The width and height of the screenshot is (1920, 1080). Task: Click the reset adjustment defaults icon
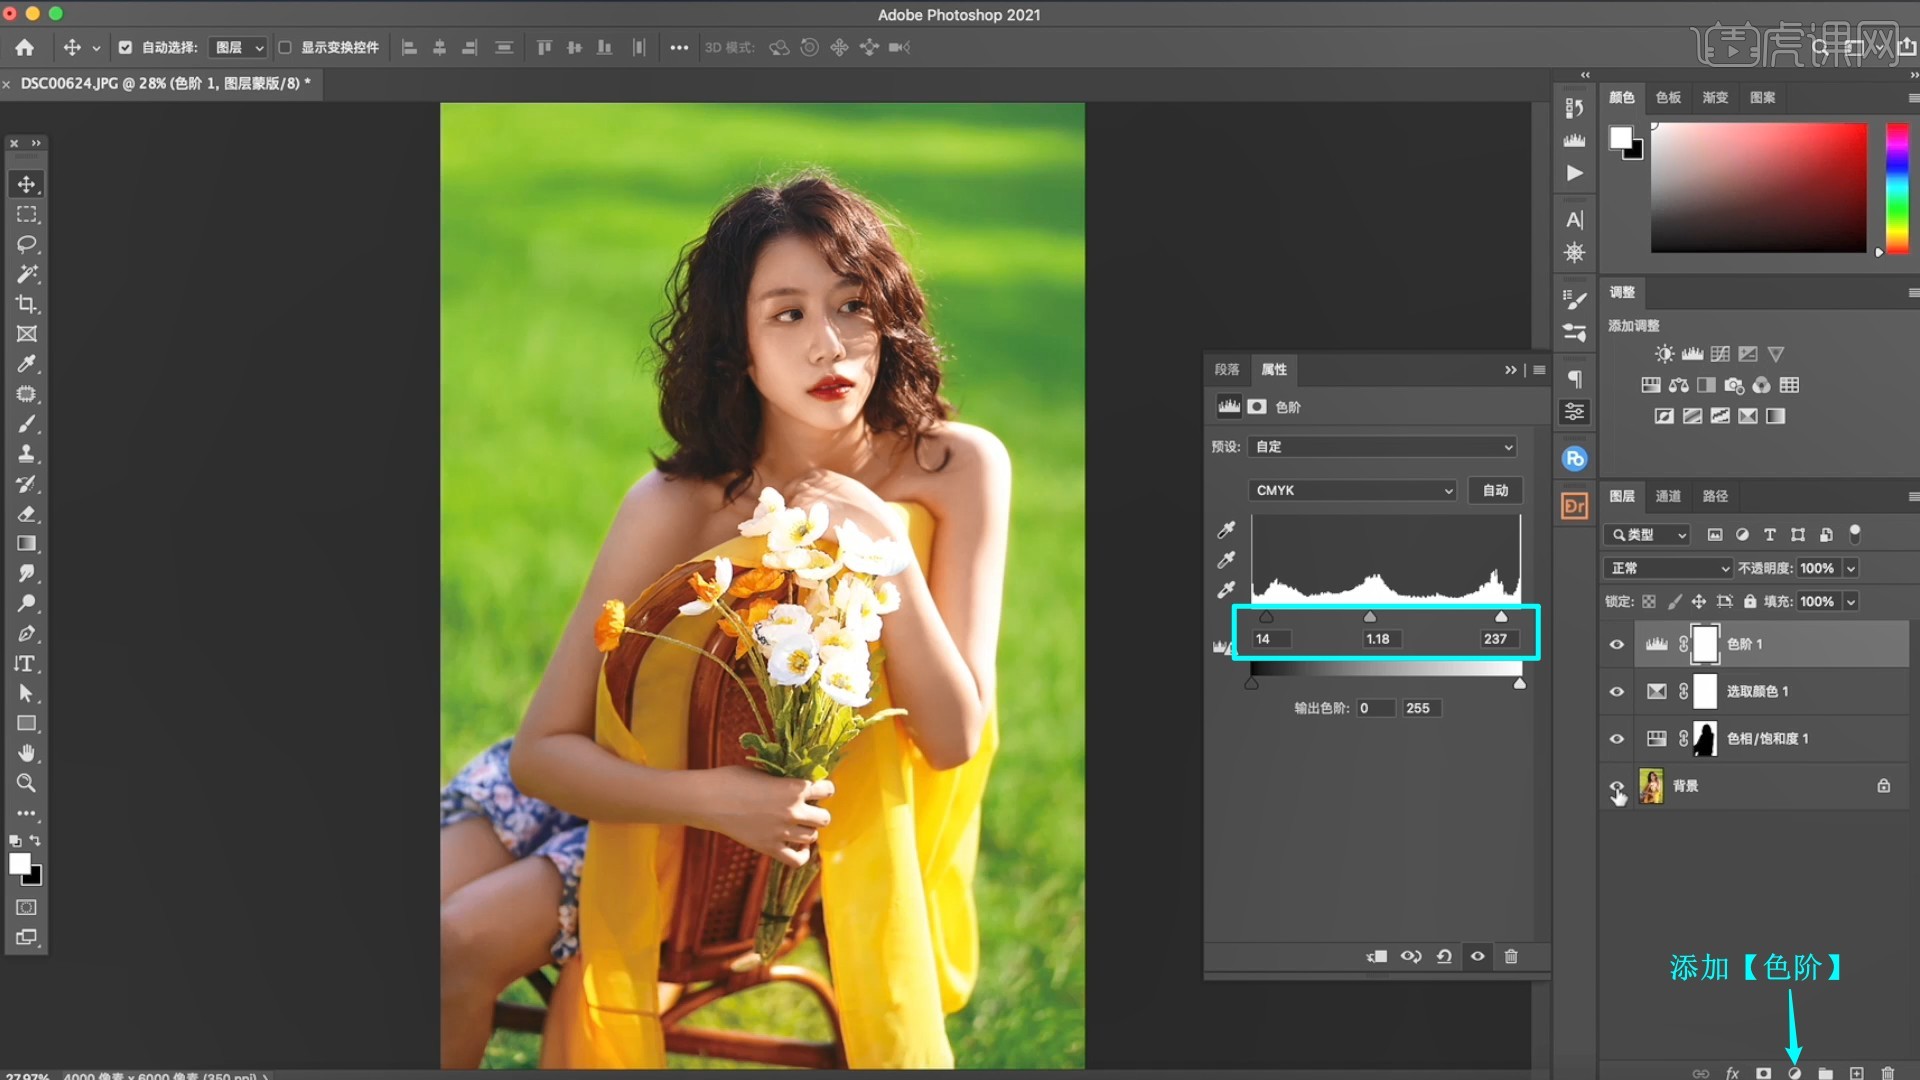[x=1444, y=956]
